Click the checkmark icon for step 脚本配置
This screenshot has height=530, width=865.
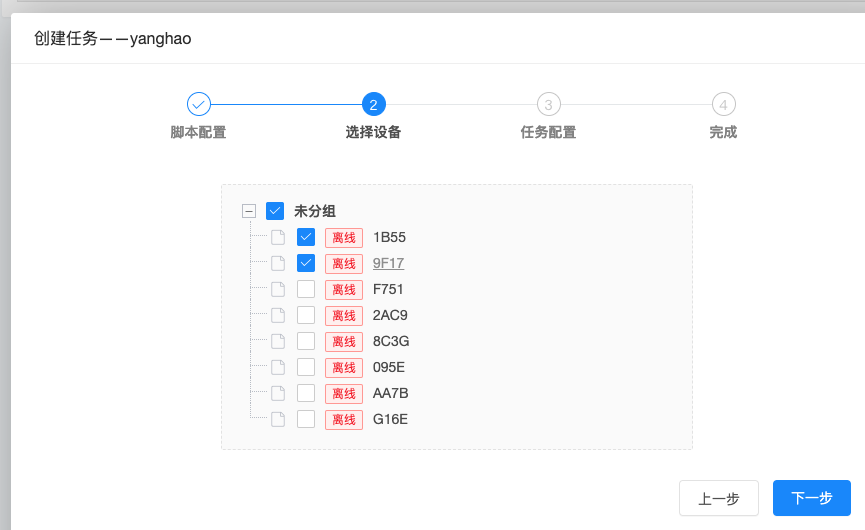click(x=199, y=104)
